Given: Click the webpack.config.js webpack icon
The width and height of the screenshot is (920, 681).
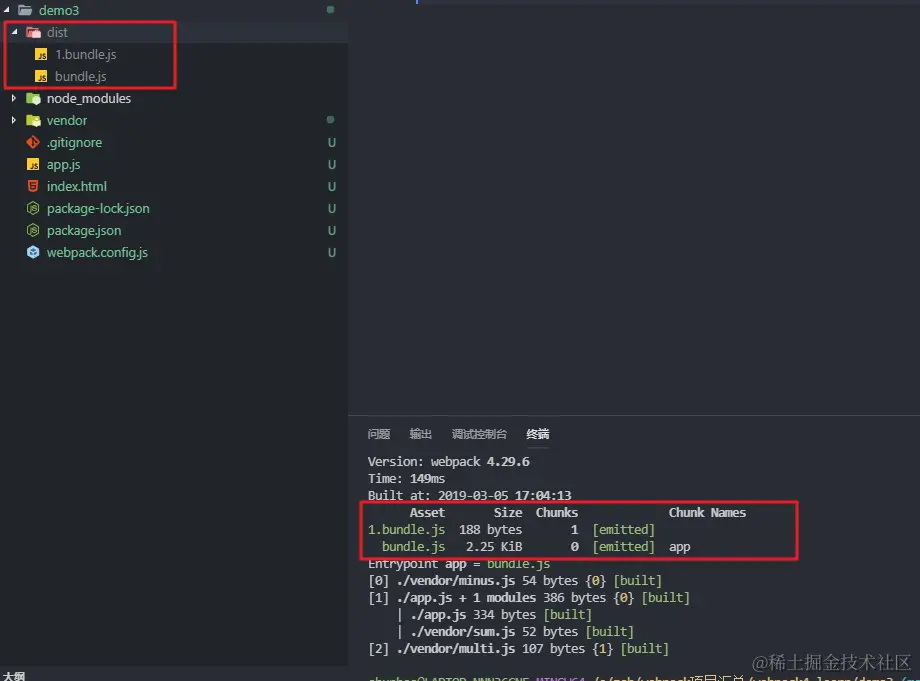Looking at the screenshot, I should click(33, 252).
